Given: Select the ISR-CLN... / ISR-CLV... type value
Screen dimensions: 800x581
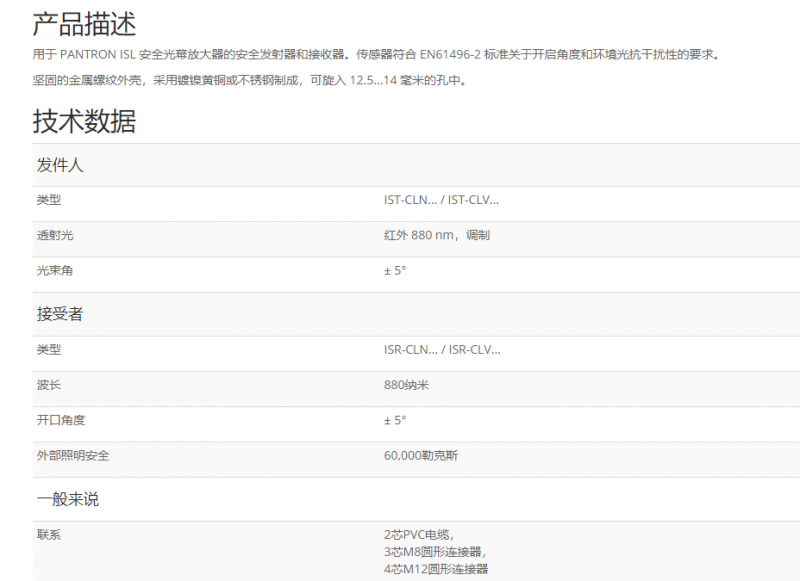Looking at the screenshot, I should tap(442, 349).
